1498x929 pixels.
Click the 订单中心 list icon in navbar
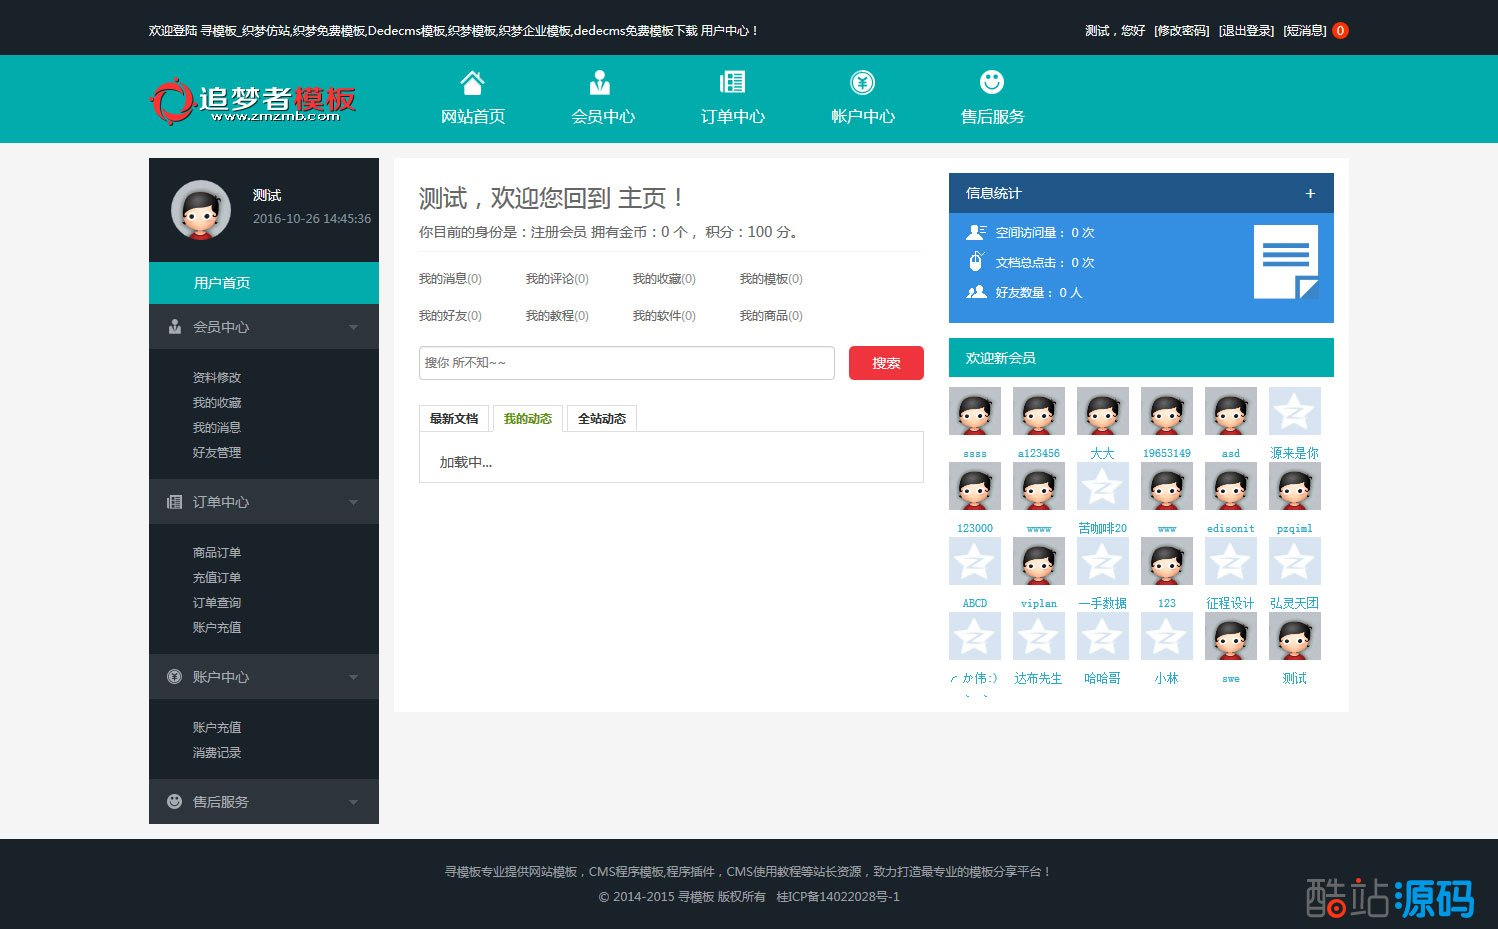click(732, 82)
